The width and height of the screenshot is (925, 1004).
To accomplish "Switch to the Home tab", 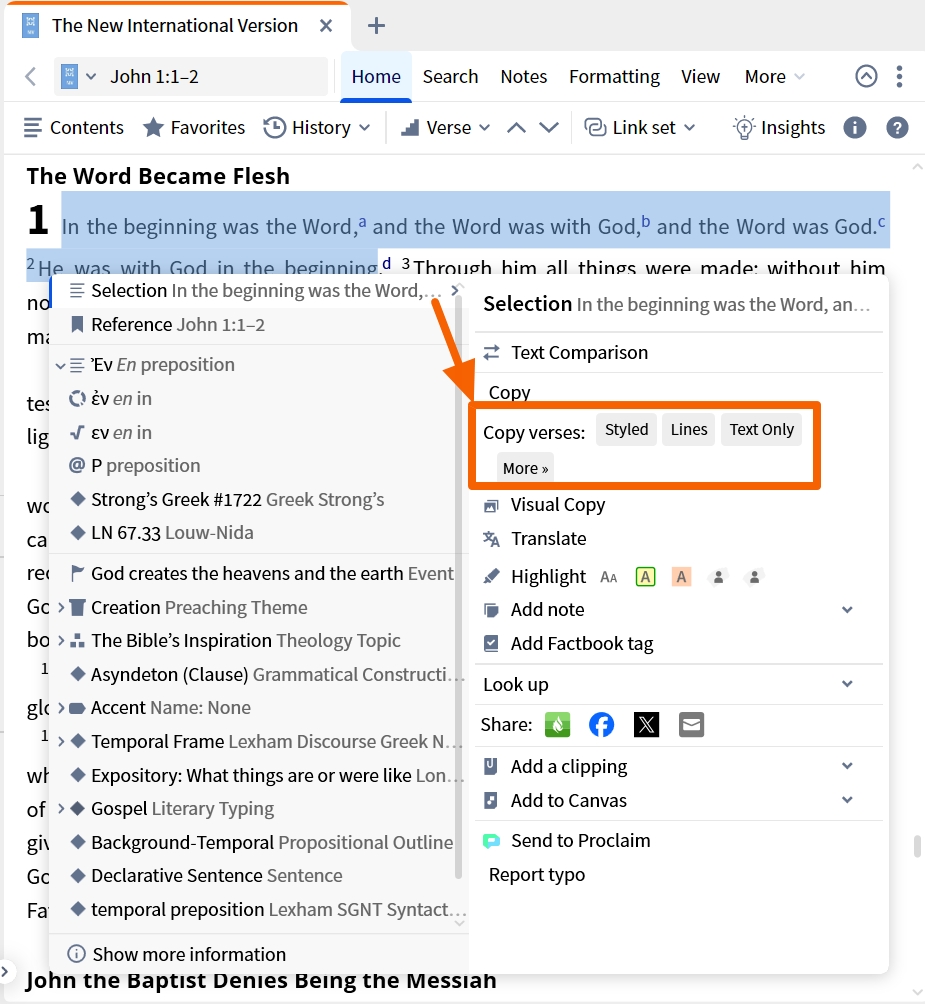I will click(376, 76).
